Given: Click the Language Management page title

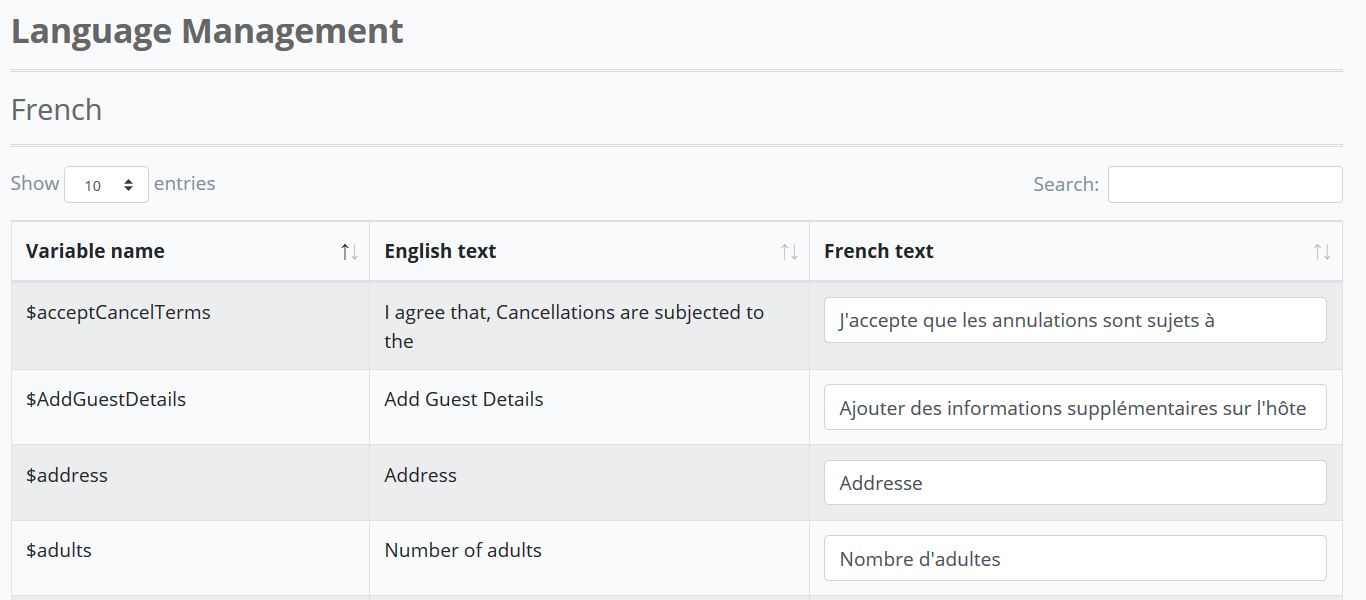Looking at the screenshot, I should (x=206, y=31).
